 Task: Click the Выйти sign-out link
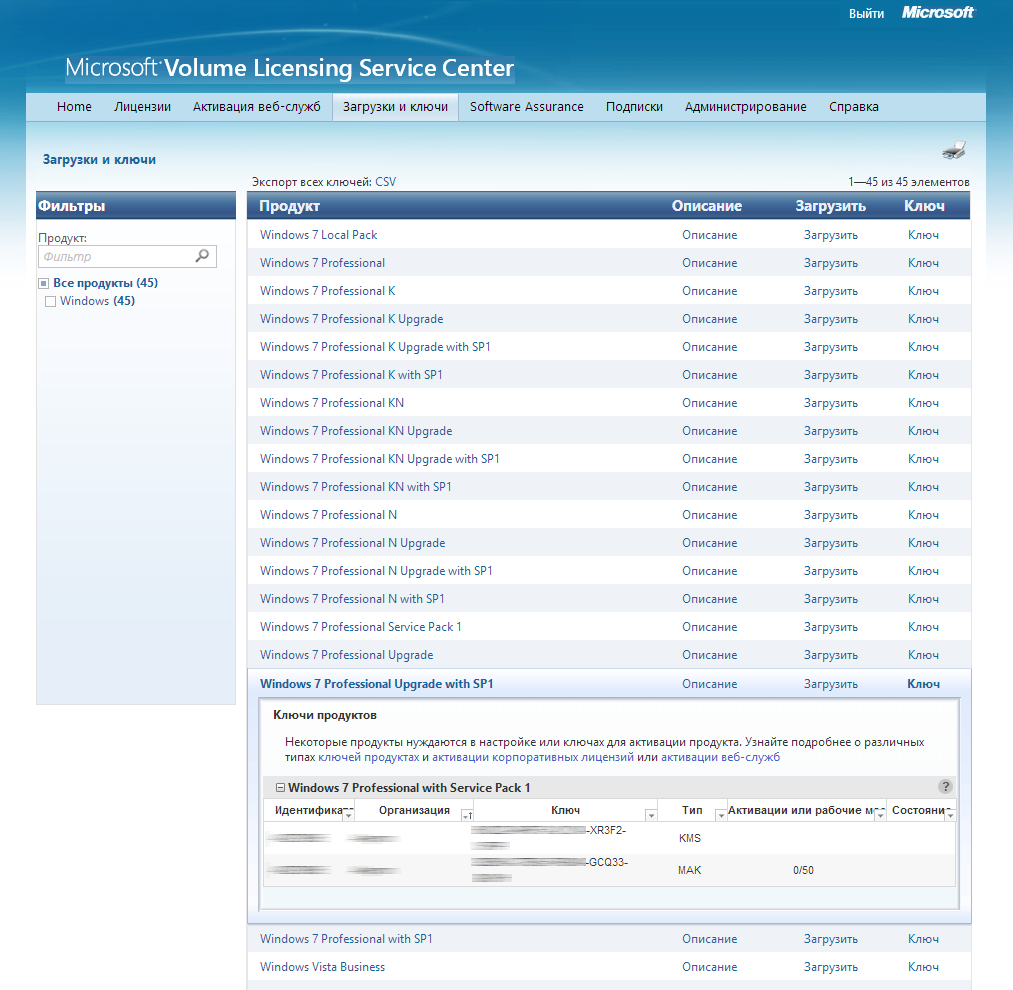[x=866, y=14]
